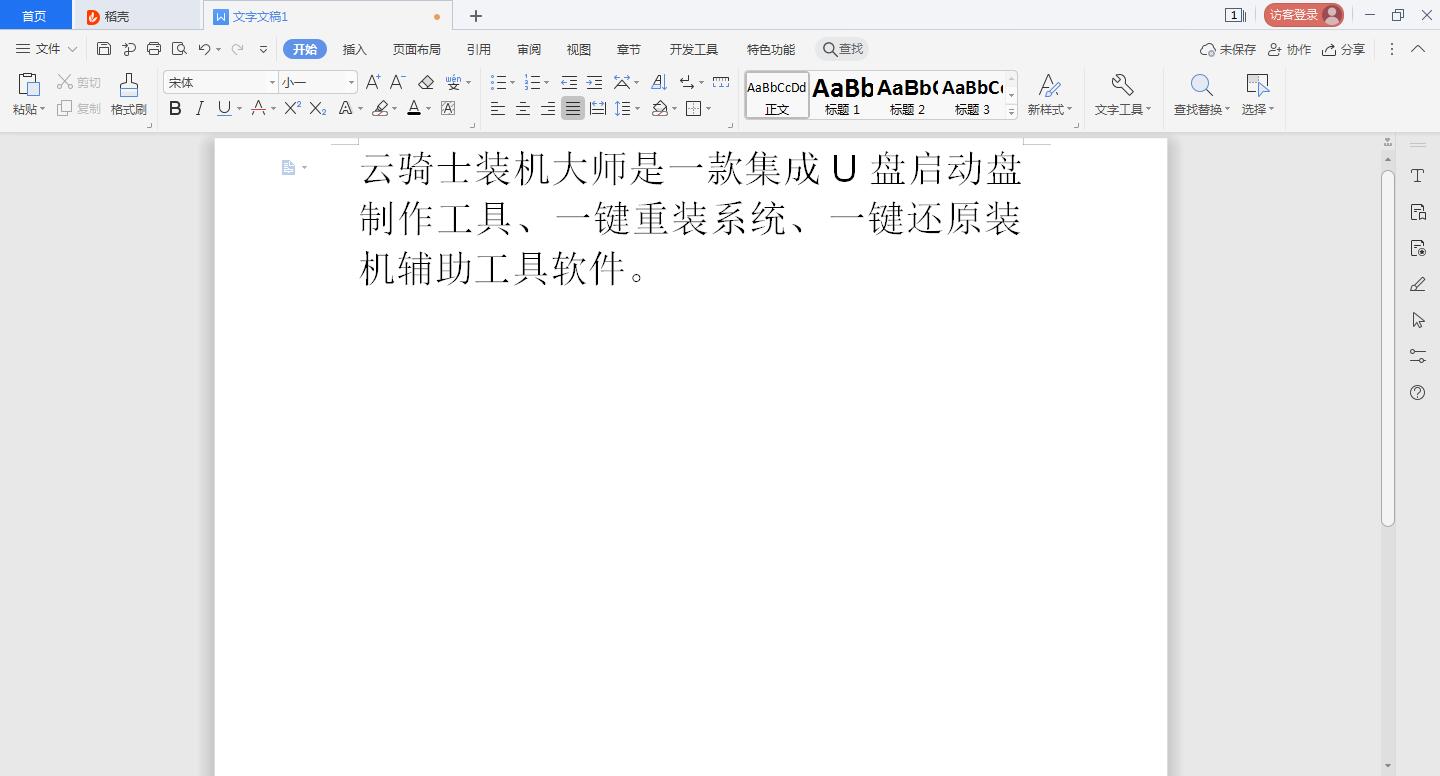Screen dimensions: 1440x776
Task: Apply the Format Painter (格式刷)
Action: 129,95
